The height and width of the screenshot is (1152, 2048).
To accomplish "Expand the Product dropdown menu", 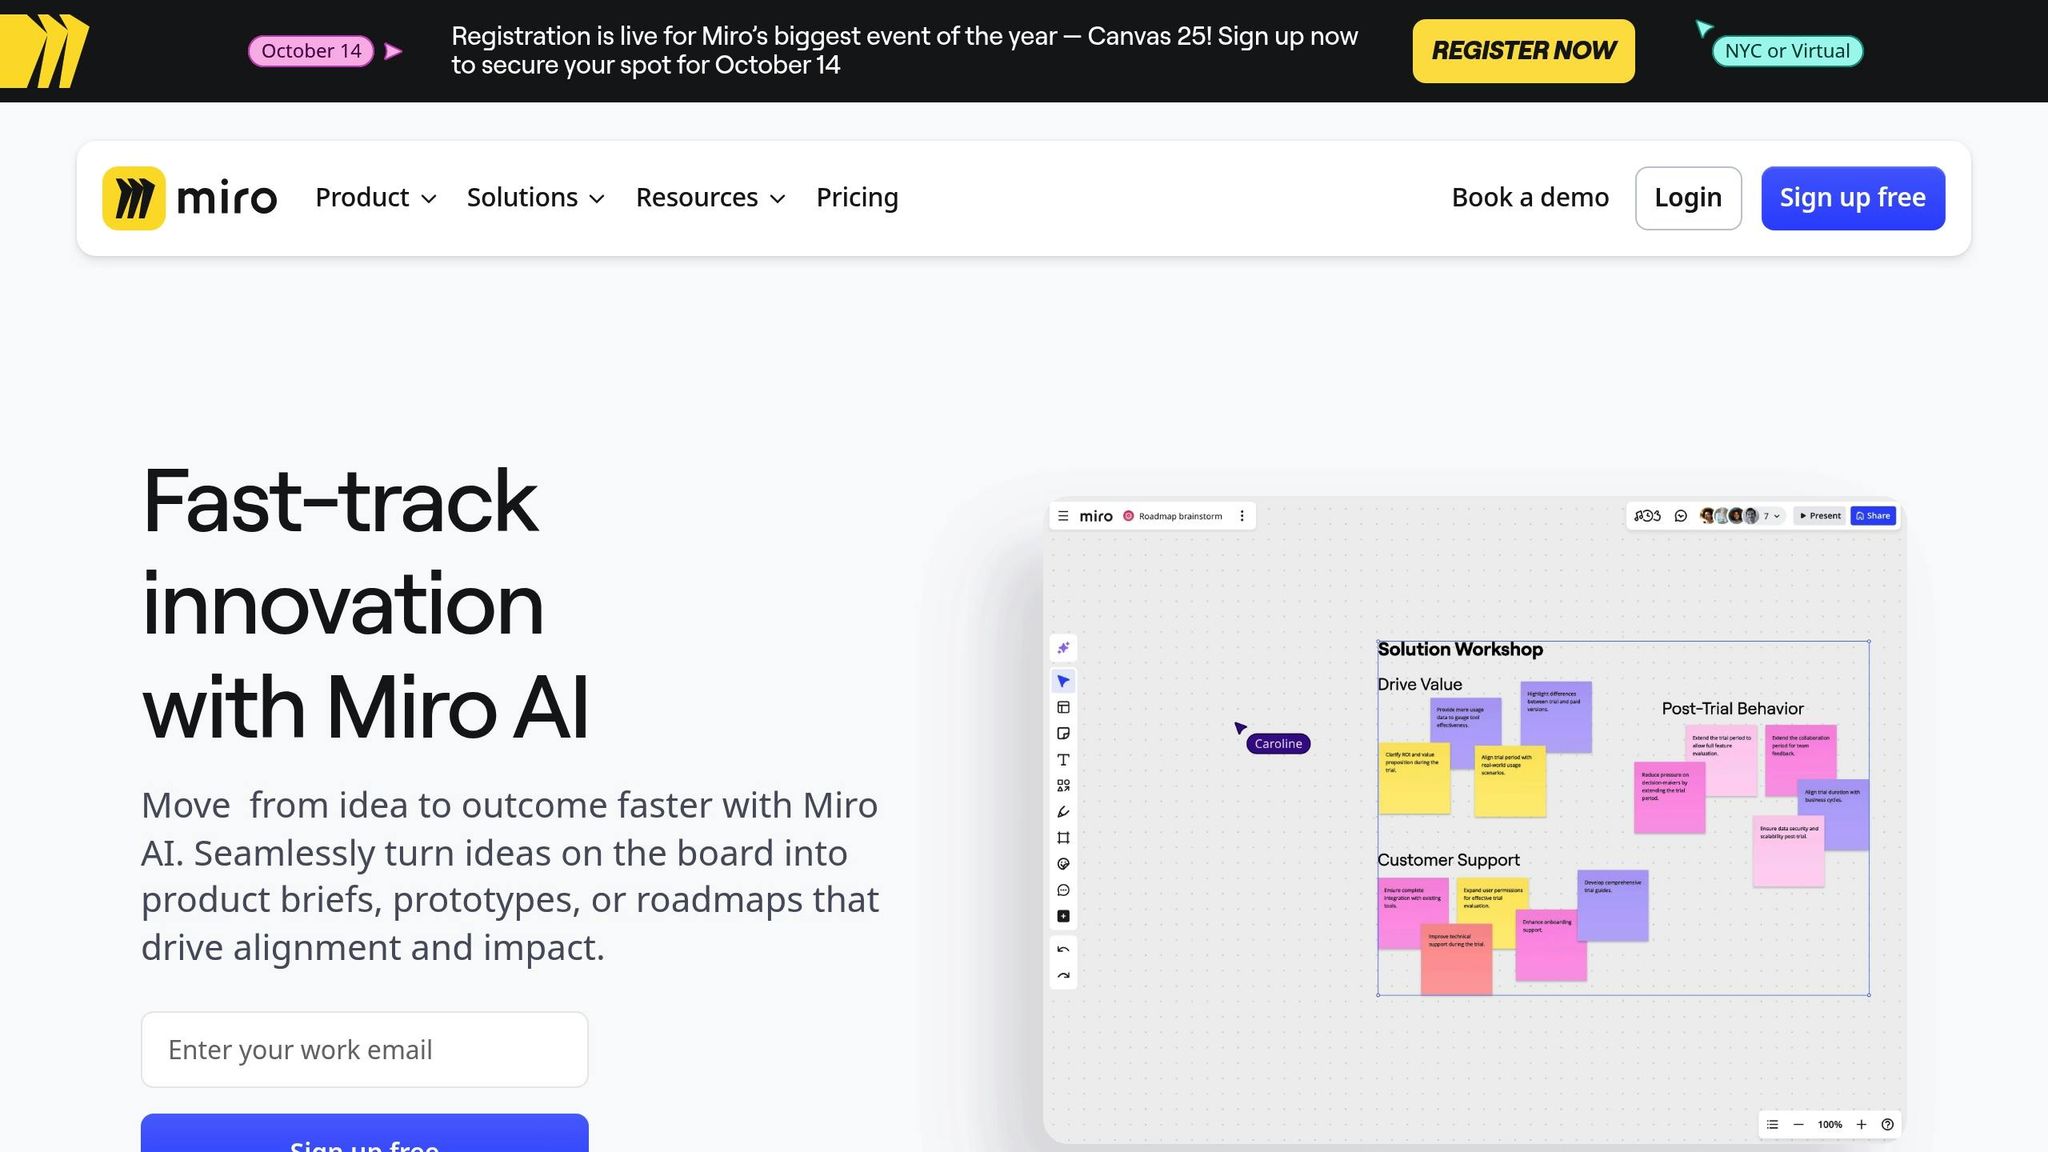I will tap(376, 198).
